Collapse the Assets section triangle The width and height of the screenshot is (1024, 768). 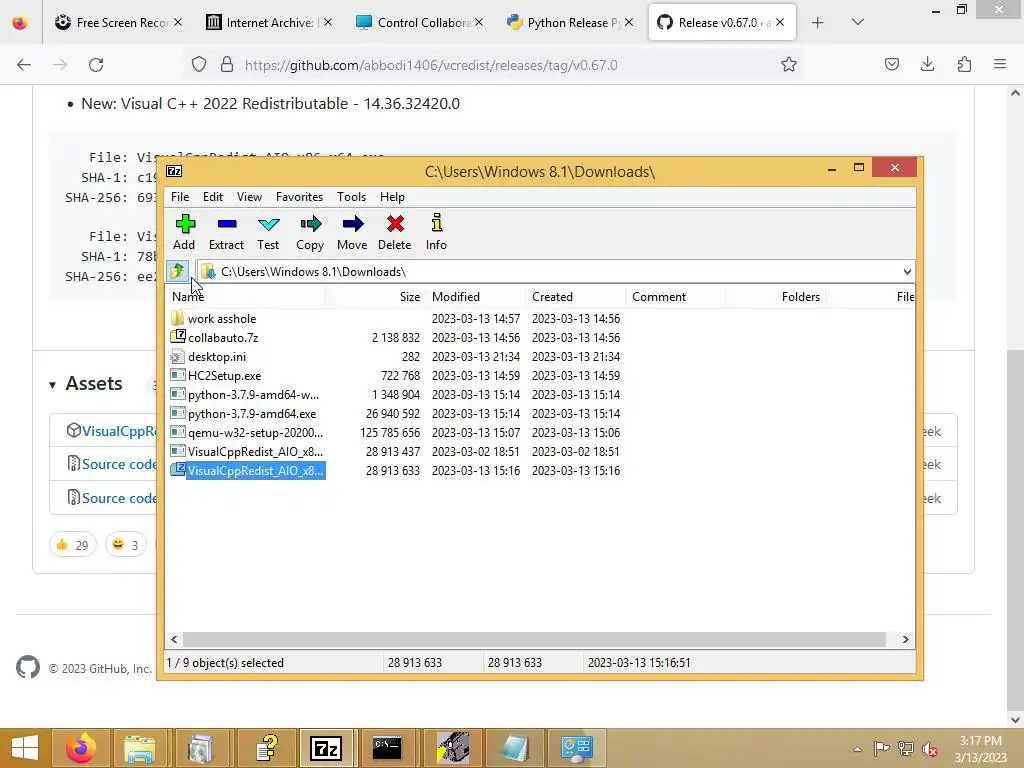point(52,385)
